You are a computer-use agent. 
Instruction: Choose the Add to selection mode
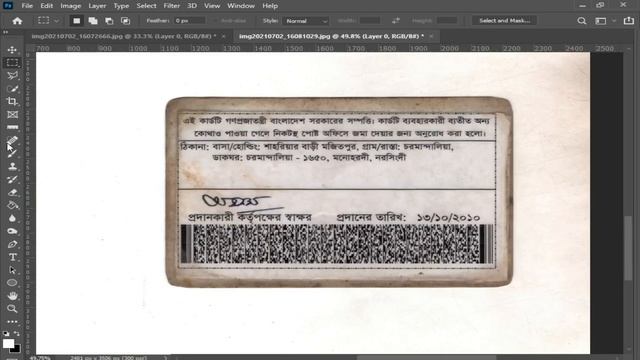(x=93, y=20)
